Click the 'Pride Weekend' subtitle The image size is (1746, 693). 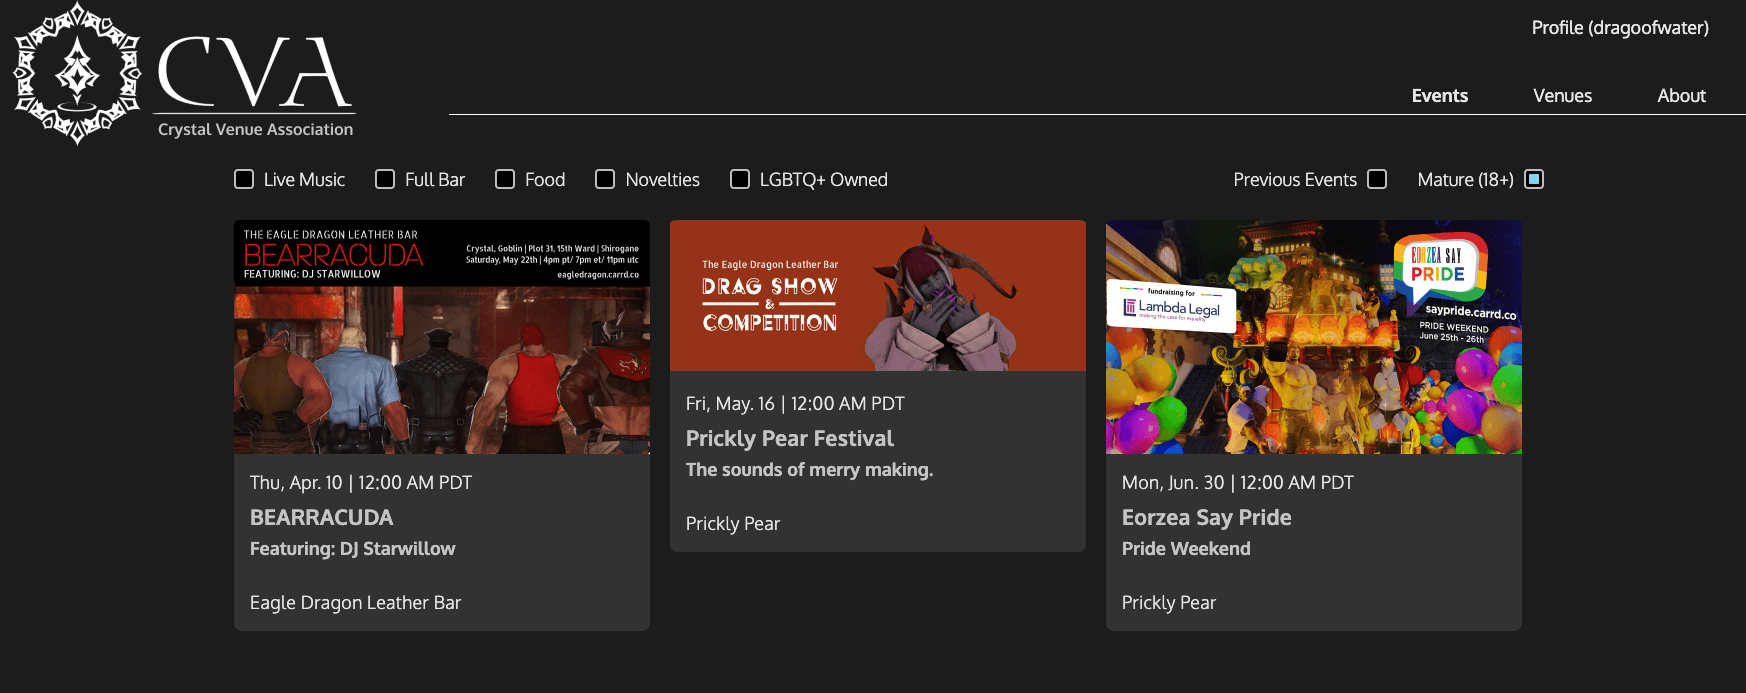[1186, 548]
